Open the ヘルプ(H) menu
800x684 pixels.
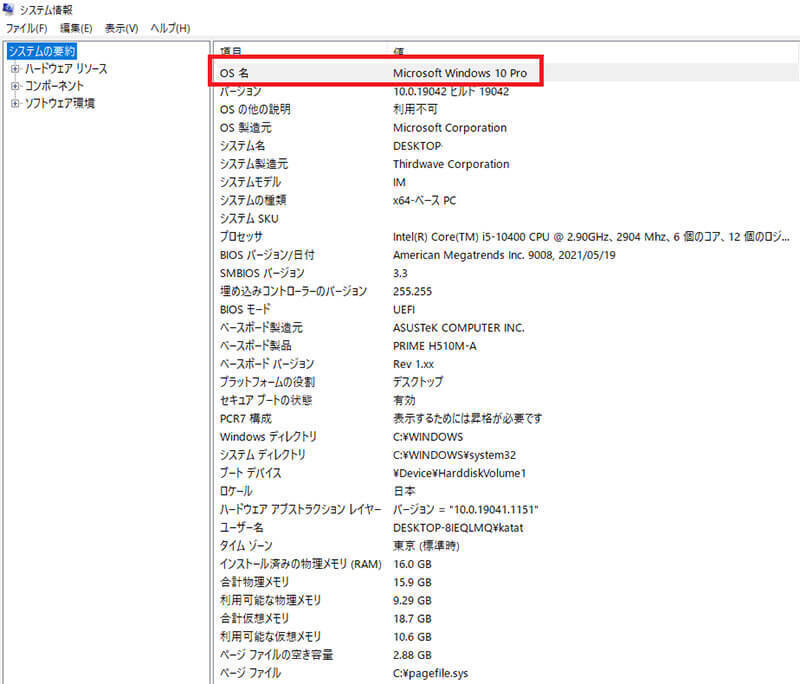170,28
